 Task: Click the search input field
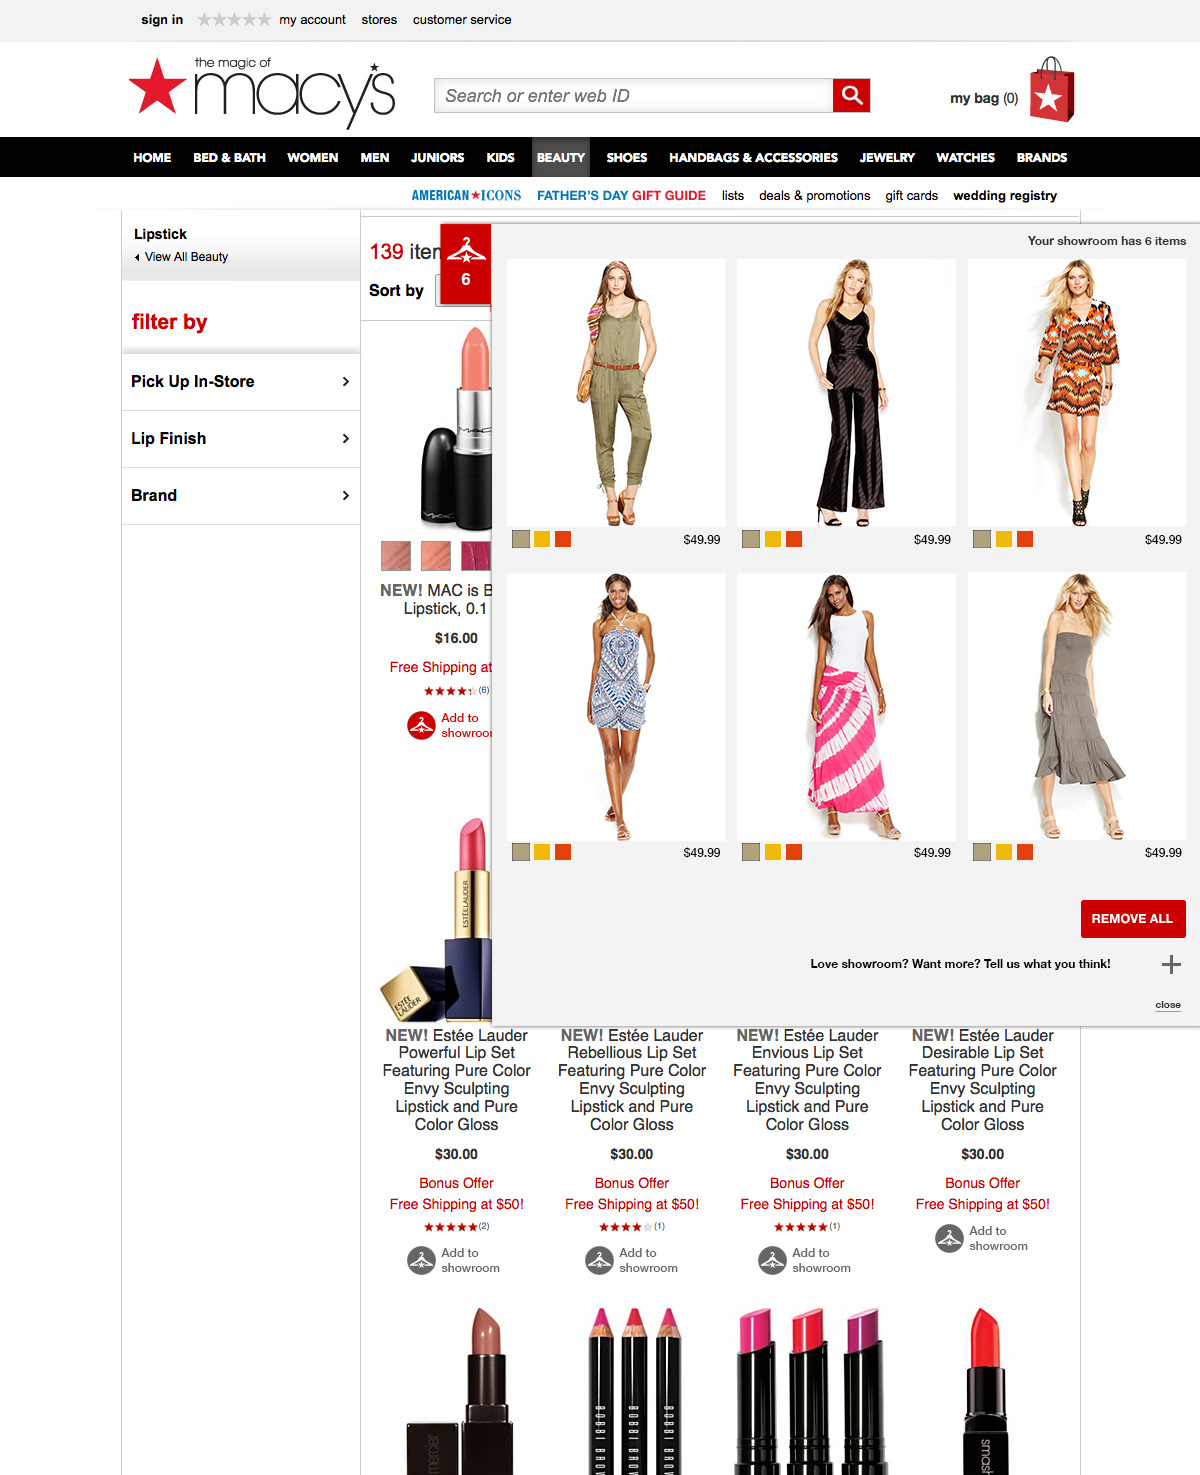coord(634,95)
